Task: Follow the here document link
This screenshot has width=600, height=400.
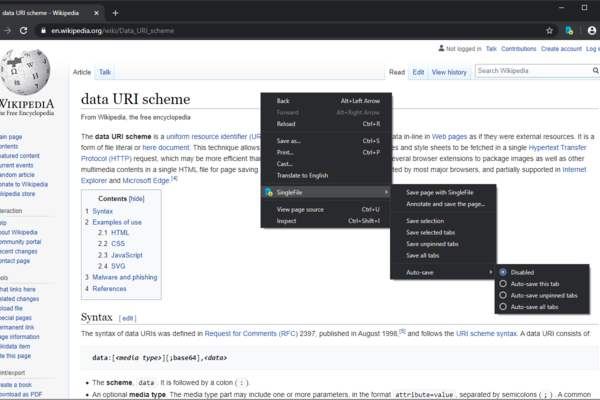Action: click(x=166, y=148)
